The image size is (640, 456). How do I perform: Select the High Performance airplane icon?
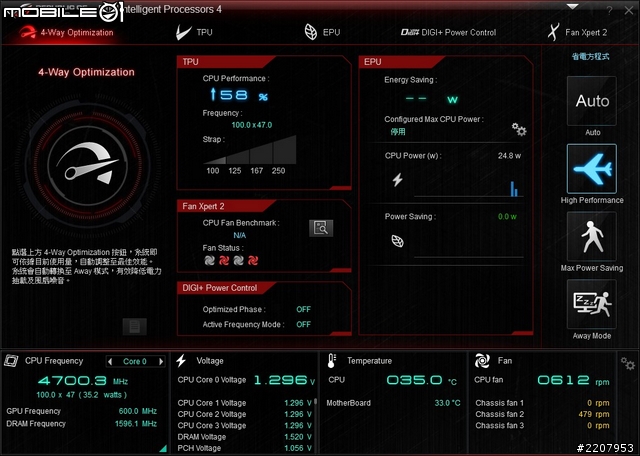point(592,169)
